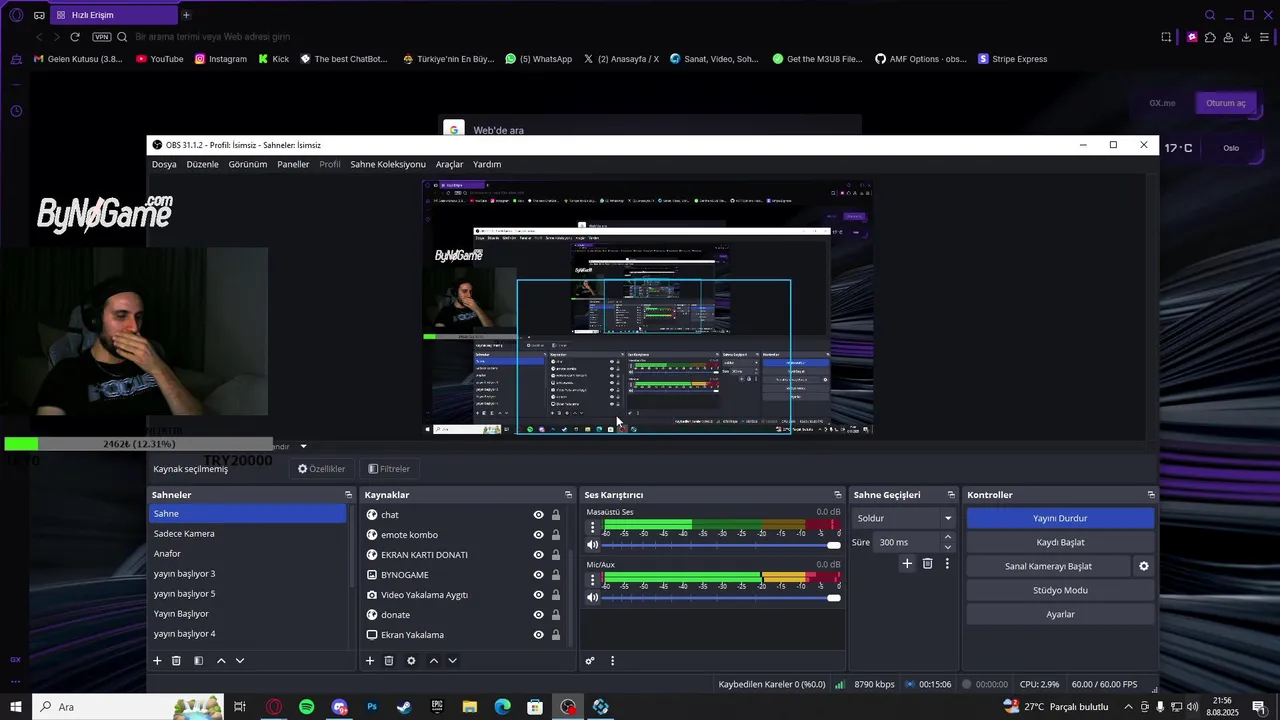This screenshot has width=1280, height=720.
Task: Remove scene transition with the trash icon
Action: click(928, 564)
